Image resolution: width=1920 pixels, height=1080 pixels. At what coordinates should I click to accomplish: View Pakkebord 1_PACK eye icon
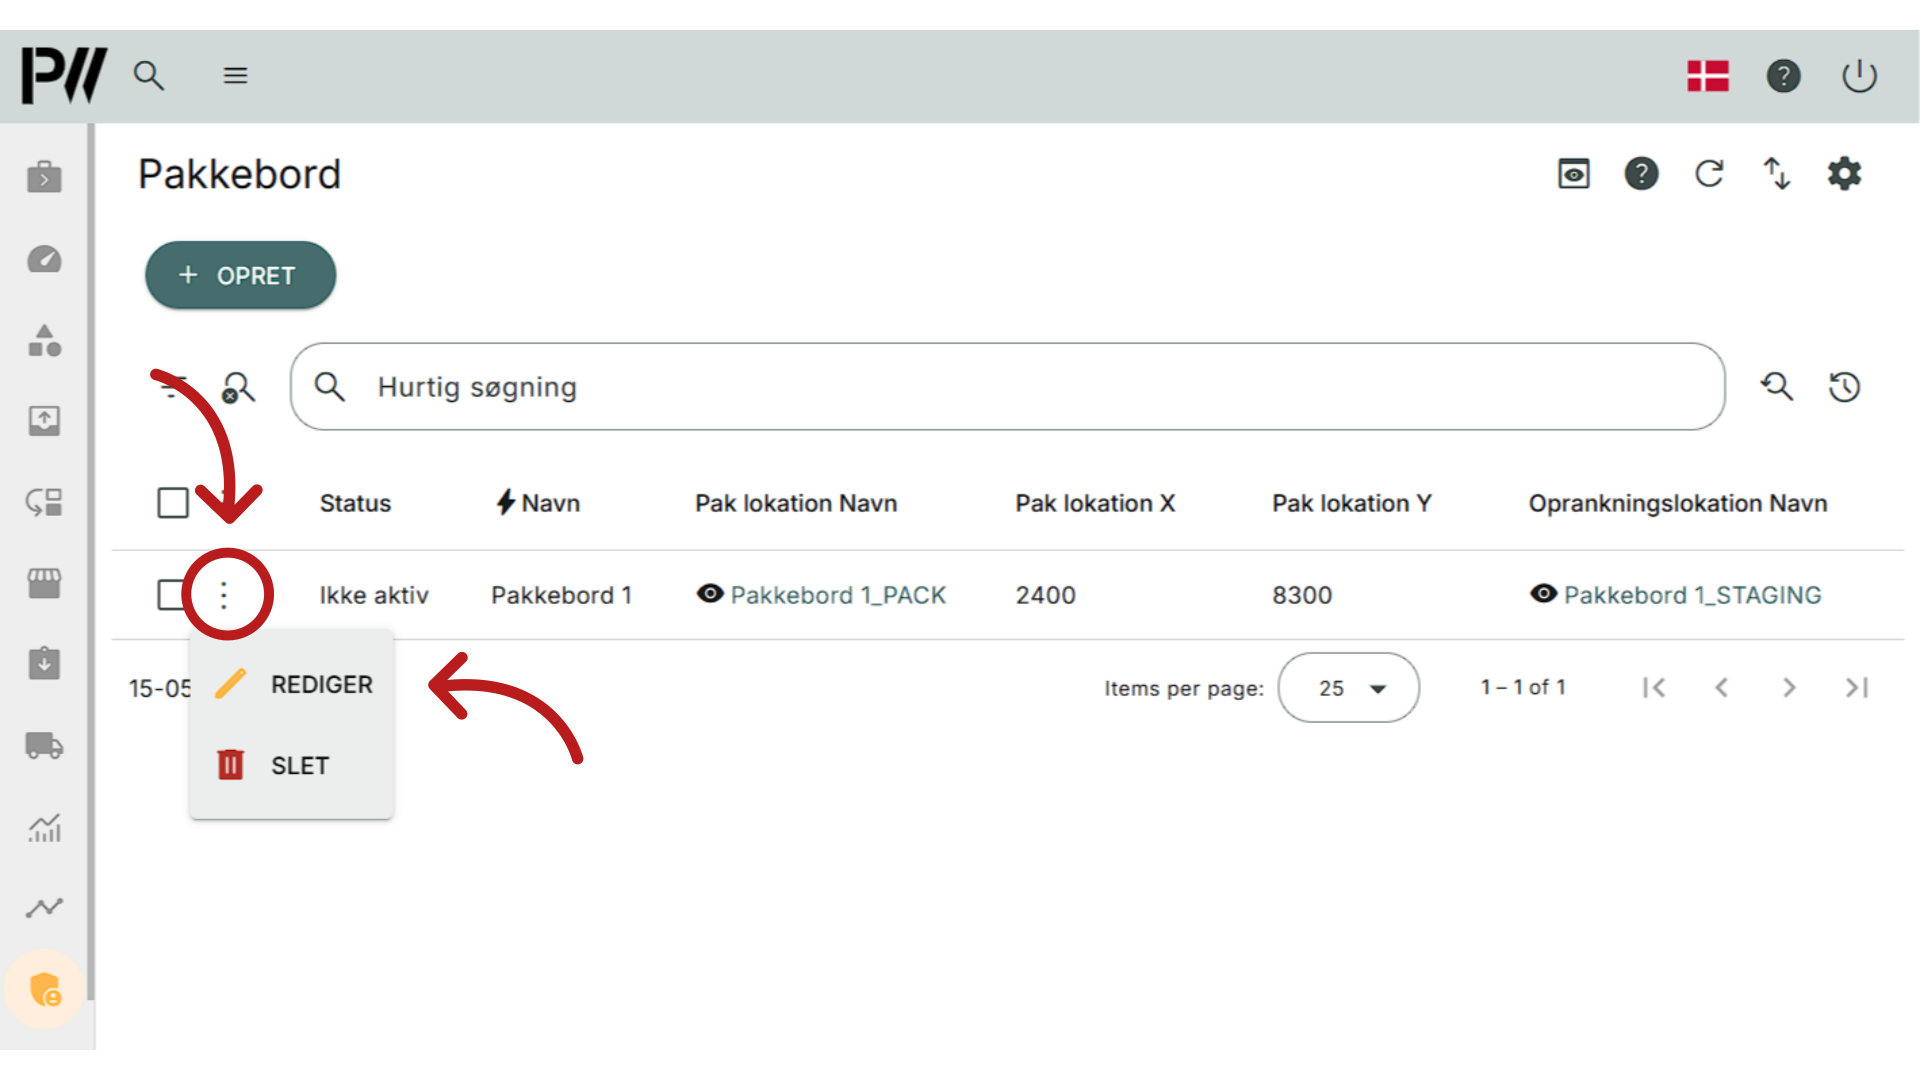tap(710, 594)
